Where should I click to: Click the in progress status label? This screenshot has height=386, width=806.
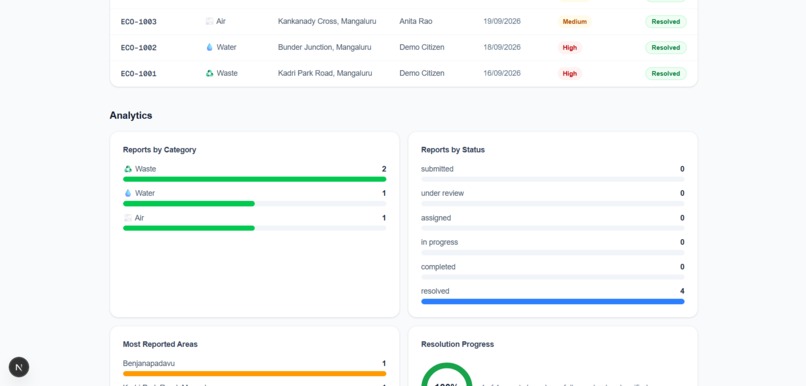coord(439,242)
